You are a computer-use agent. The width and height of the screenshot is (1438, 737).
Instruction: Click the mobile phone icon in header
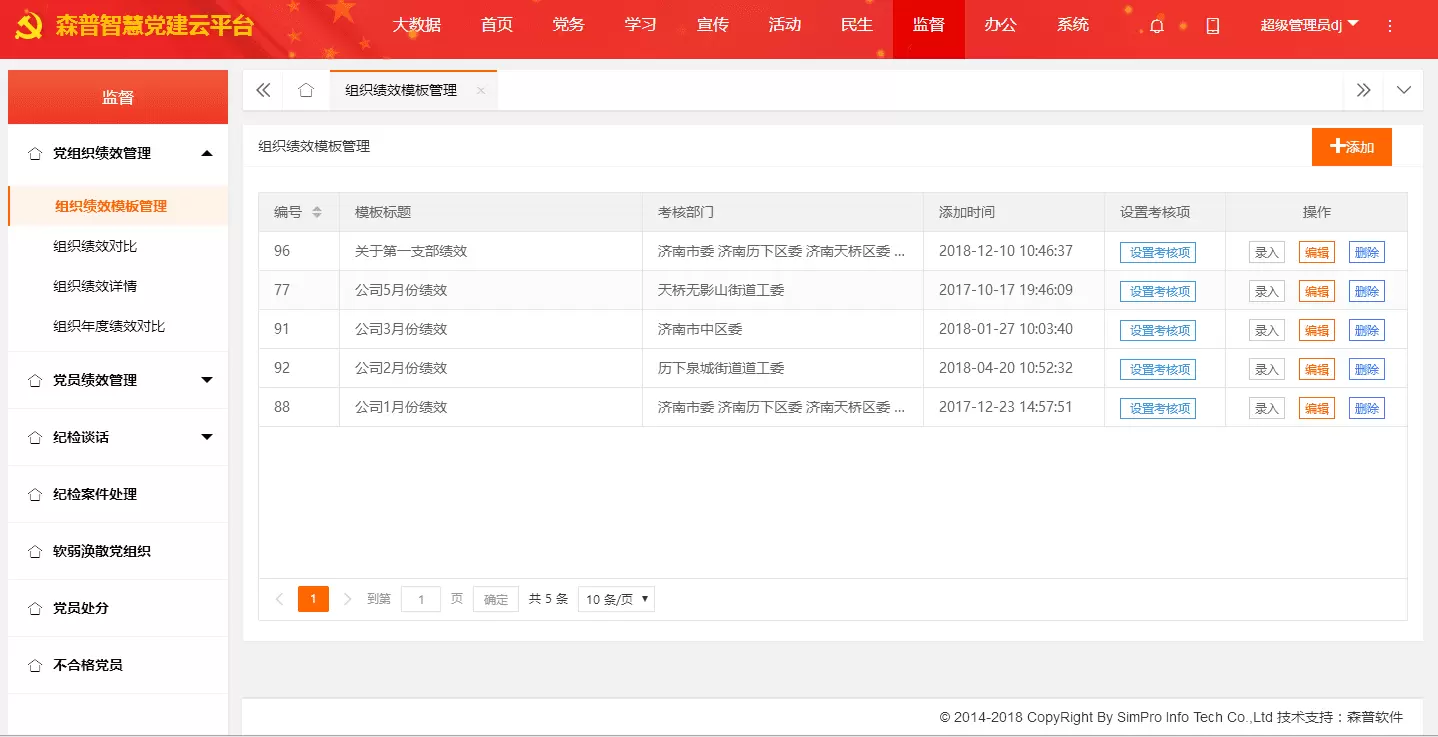point(1213,26)
